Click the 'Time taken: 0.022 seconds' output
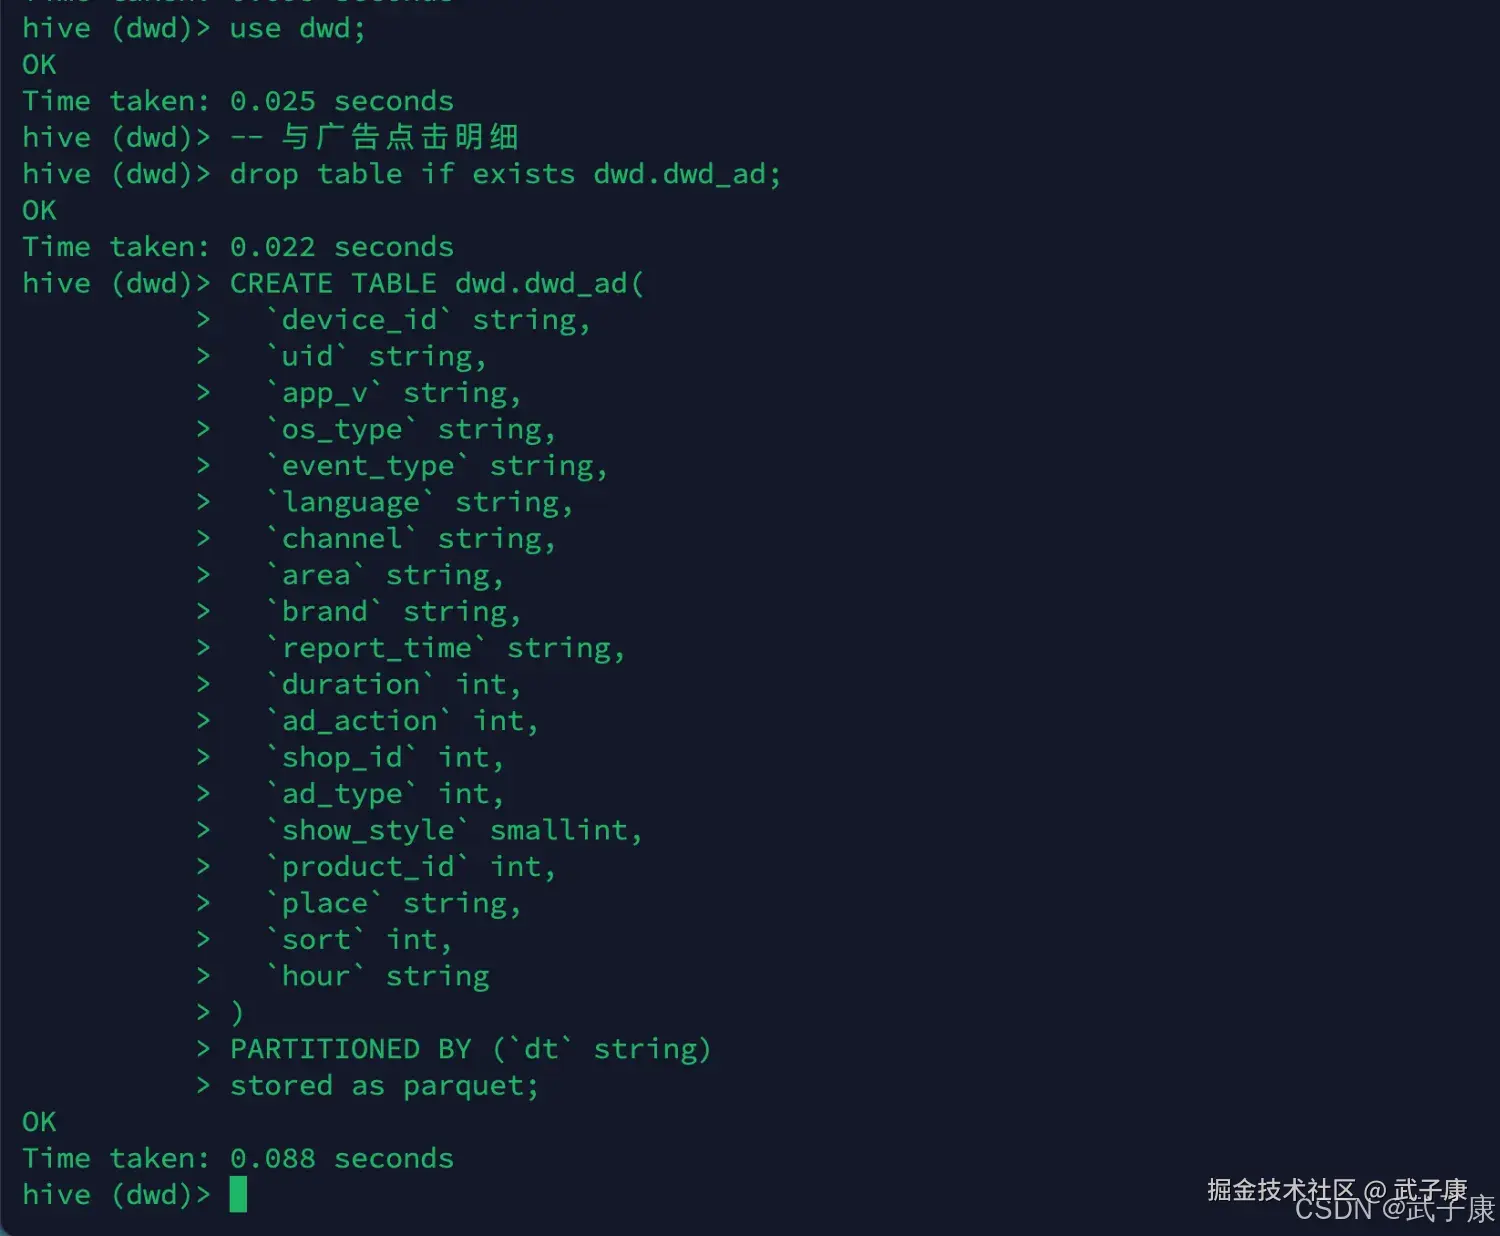The width and height of the screenshot is (1500, 1236). [x=238, y=247]
